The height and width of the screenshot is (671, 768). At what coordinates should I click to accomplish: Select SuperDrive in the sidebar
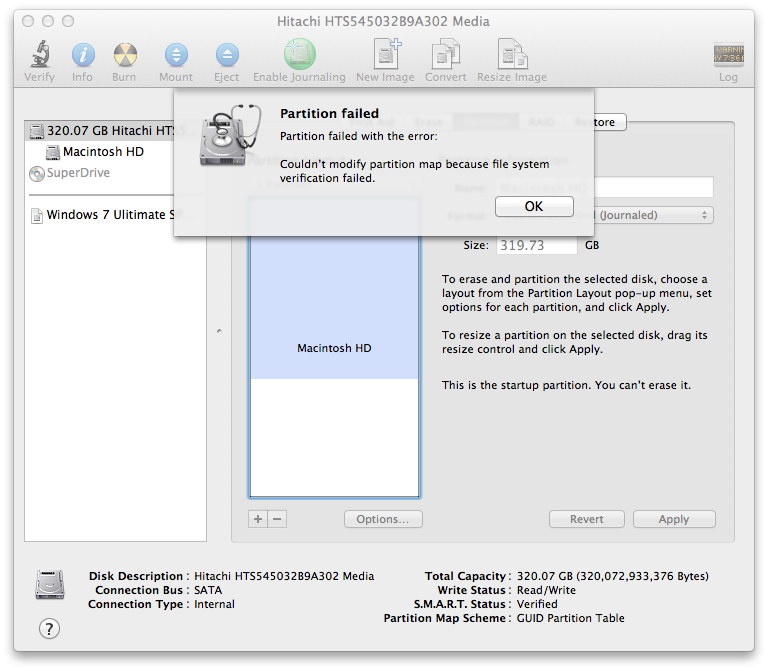70,173
